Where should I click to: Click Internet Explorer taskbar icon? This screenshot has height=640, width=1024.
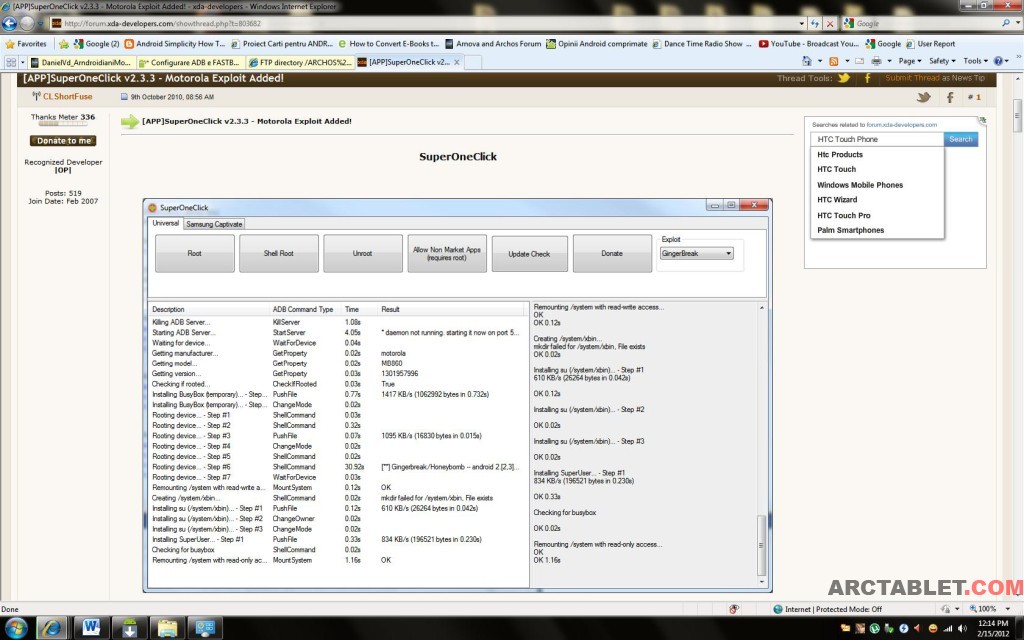tap(51, 628)
